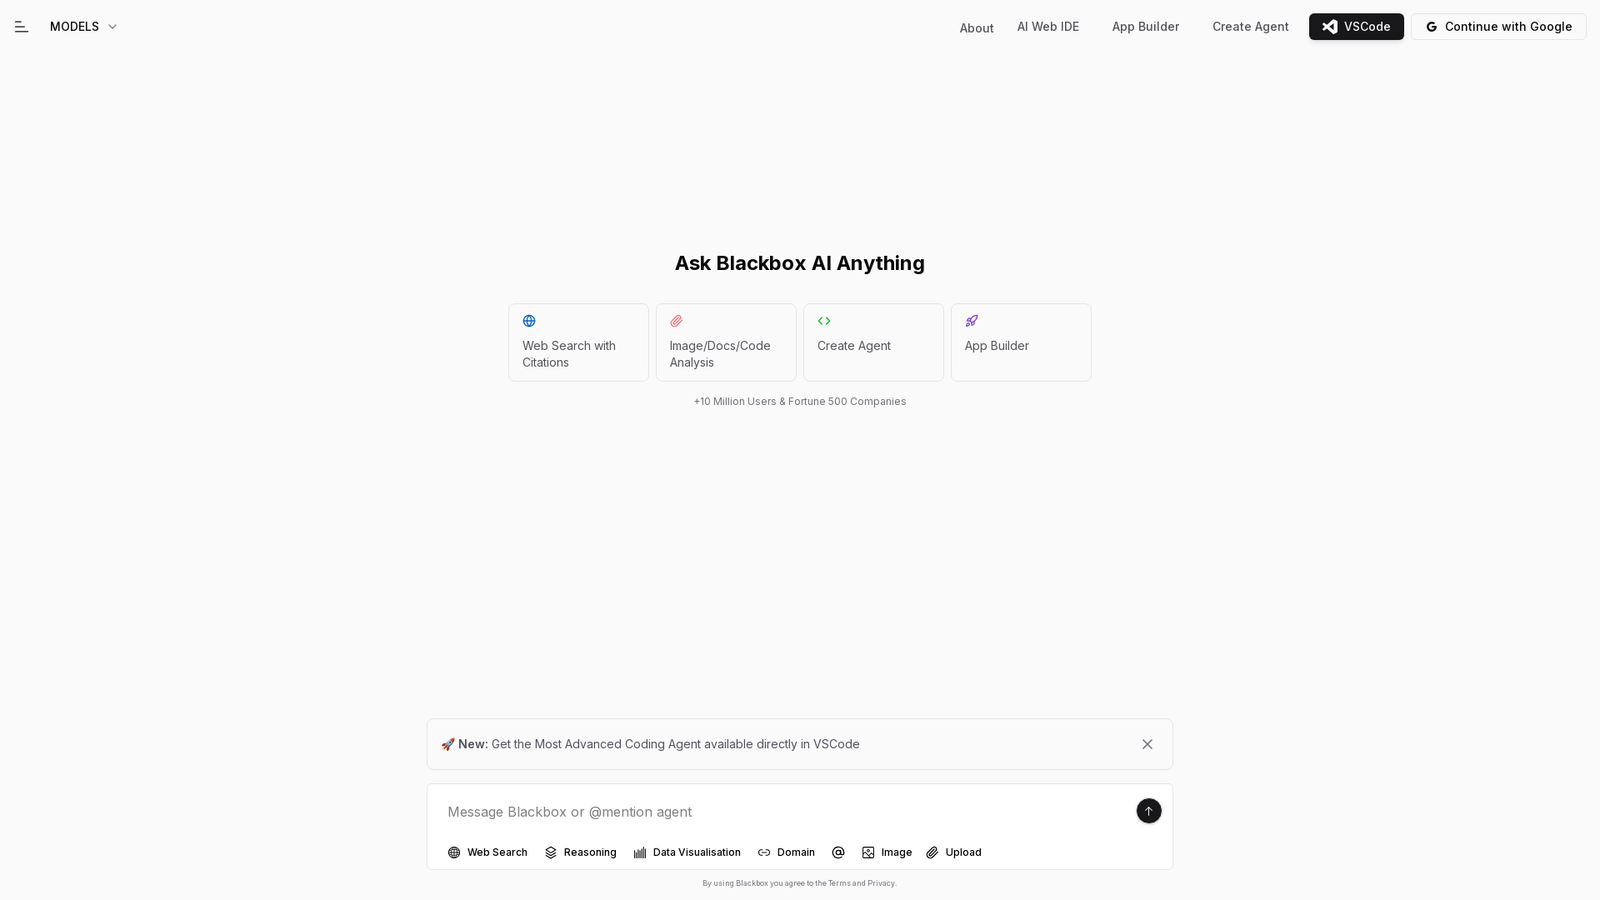Click the chevron next to MODELS
This screenshot has height=900, width=1600.
[112, 27]
